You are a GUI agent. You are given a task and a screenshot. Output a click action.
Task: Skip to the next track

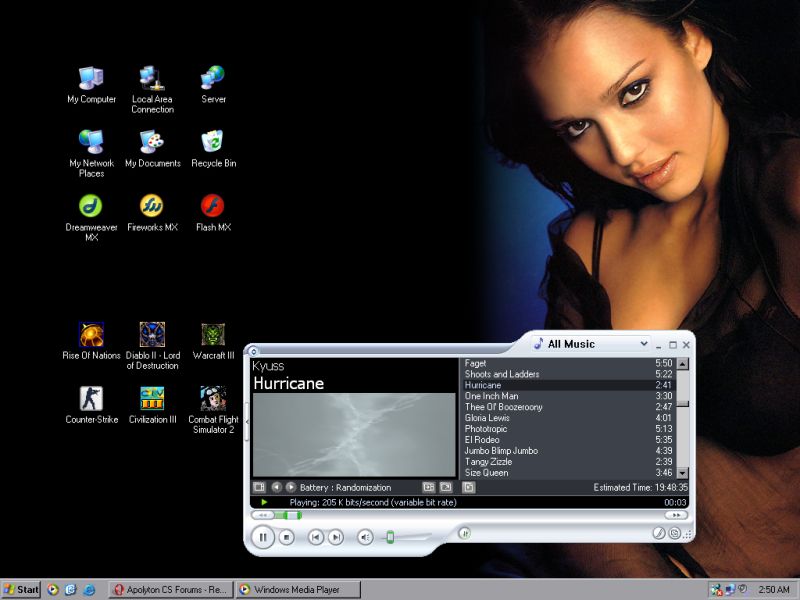click(x=336, y=537)
